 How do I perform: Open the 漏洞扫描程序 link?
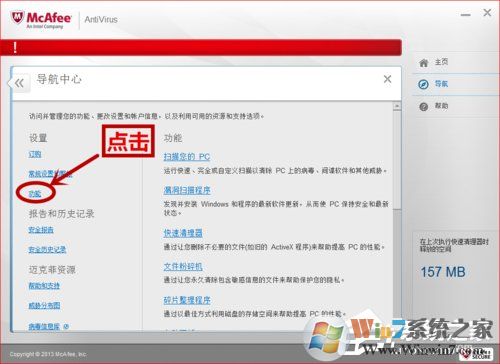pyautogui.click(x=187, y=190)
